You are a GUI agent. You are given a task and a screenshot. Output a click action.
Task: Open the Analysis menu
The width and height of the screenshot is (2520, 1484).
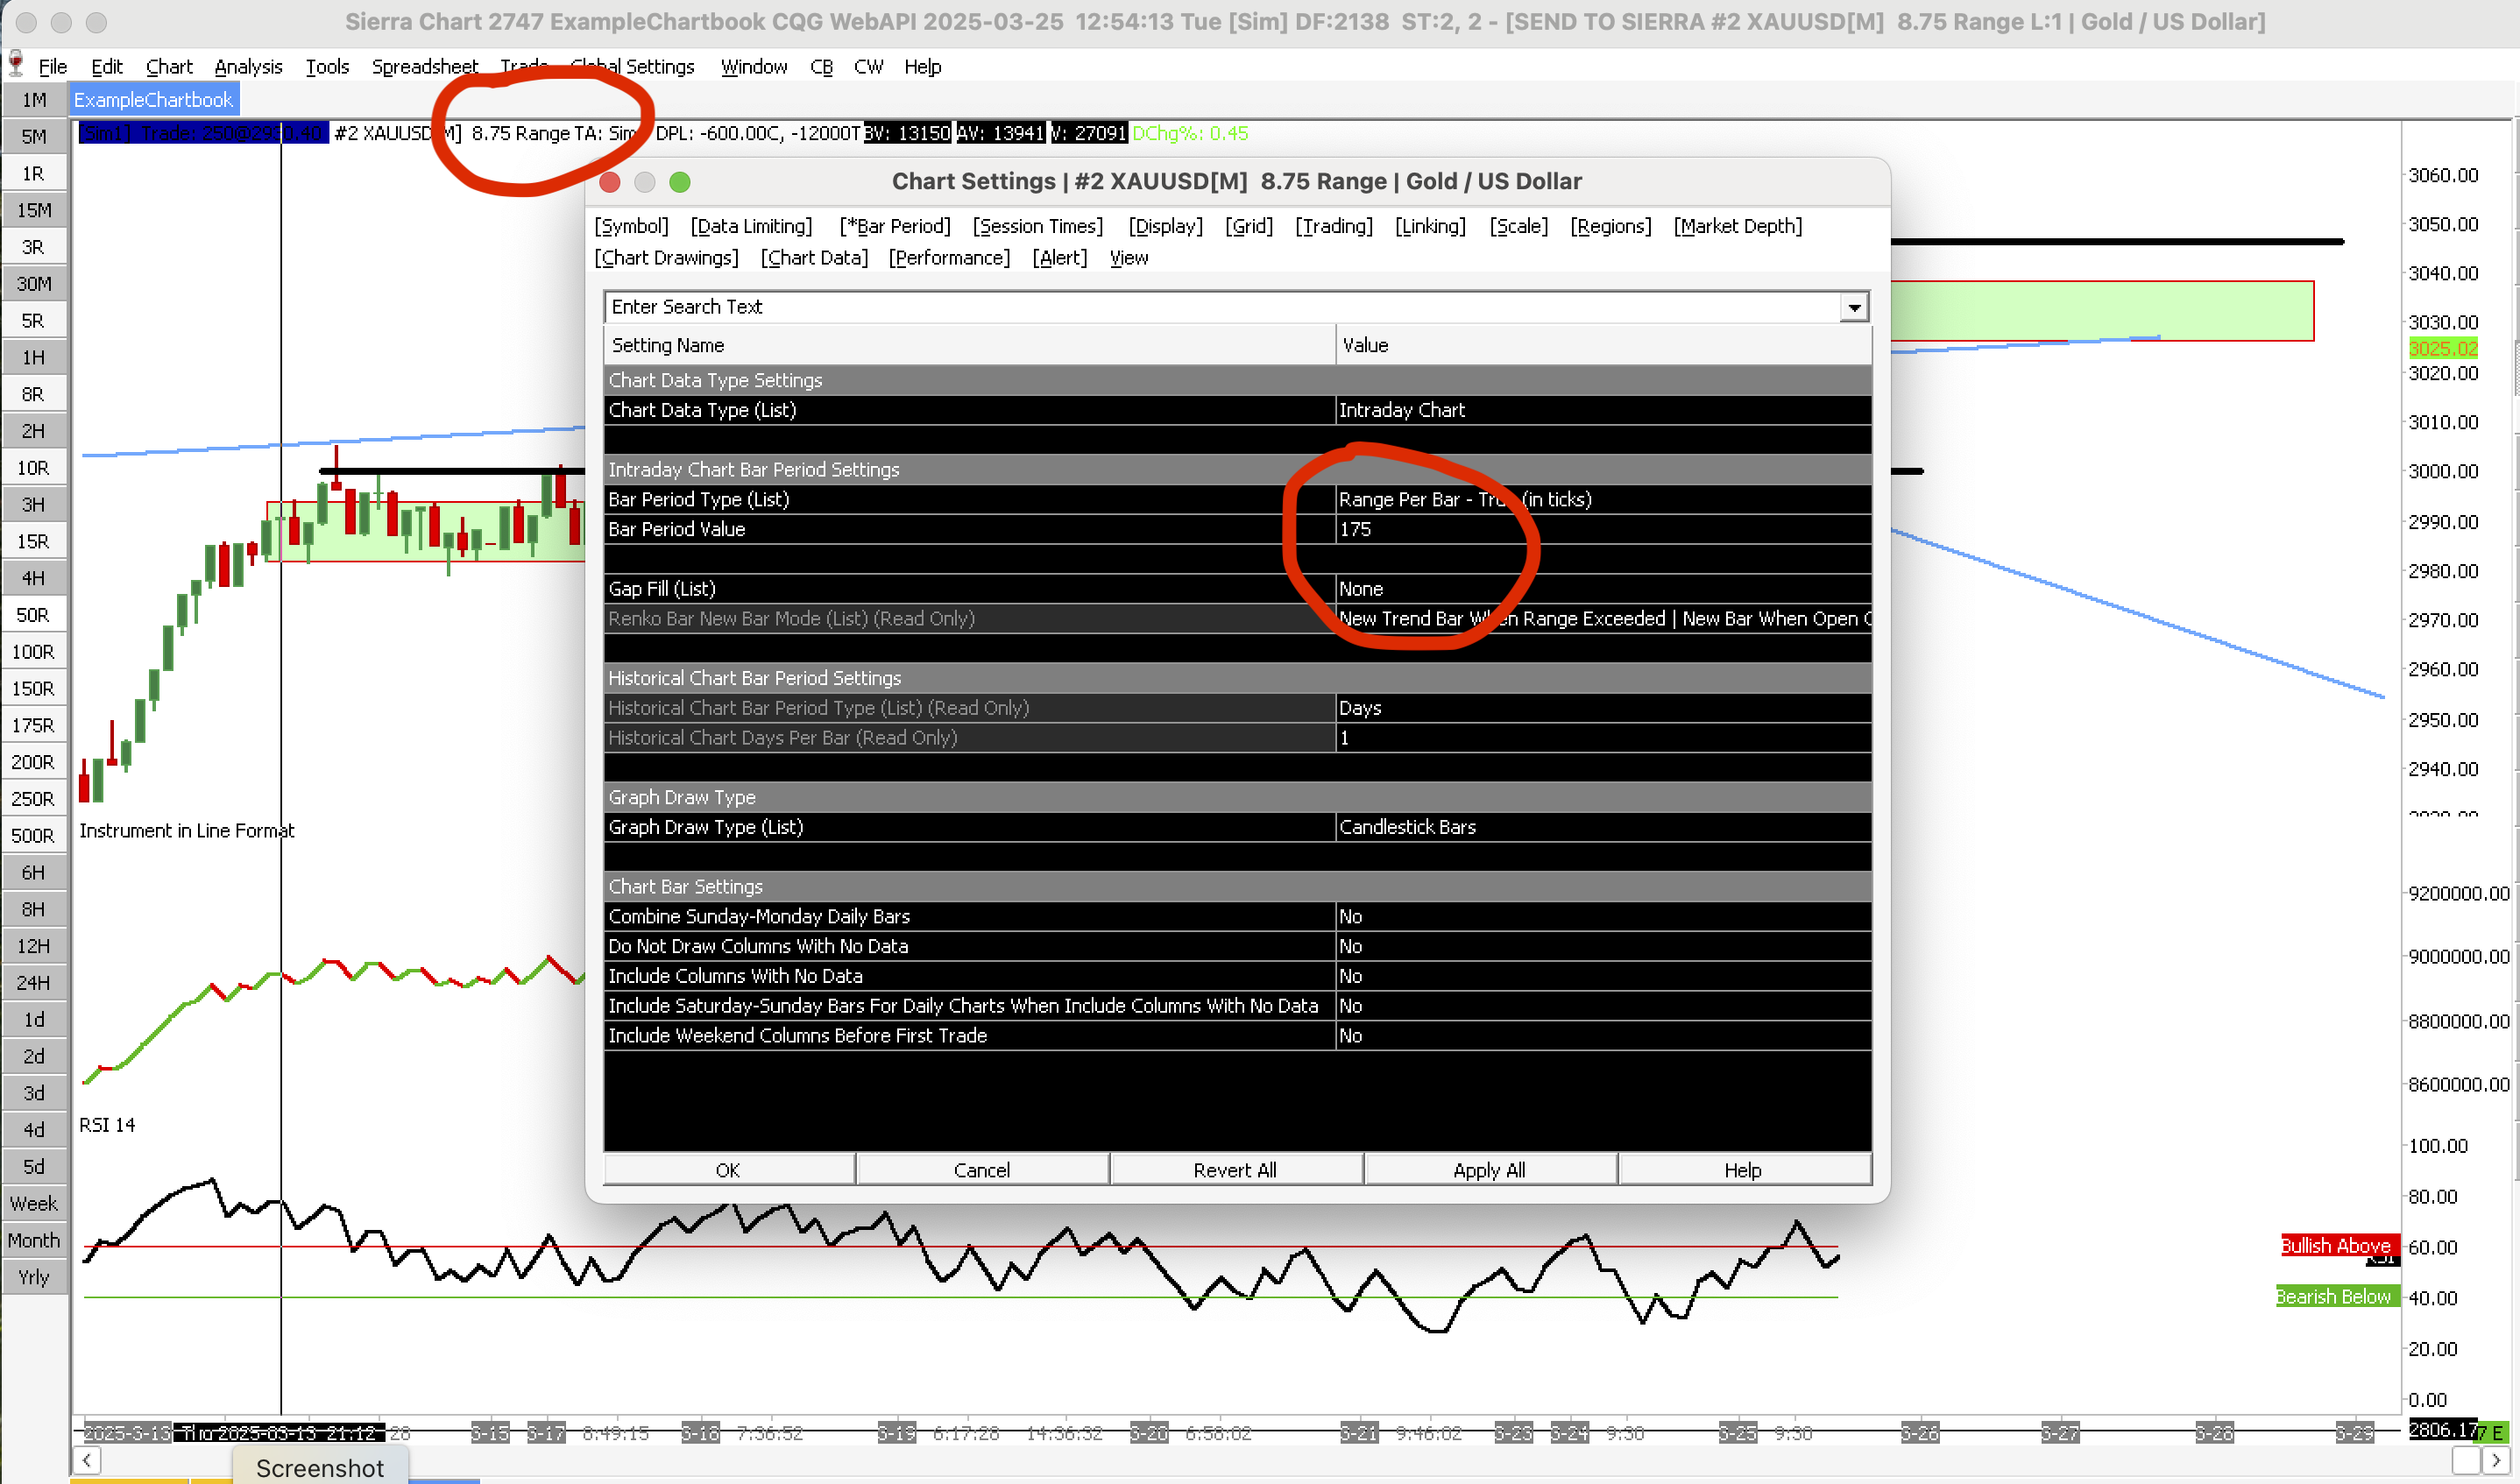click(x=248, y=67)
